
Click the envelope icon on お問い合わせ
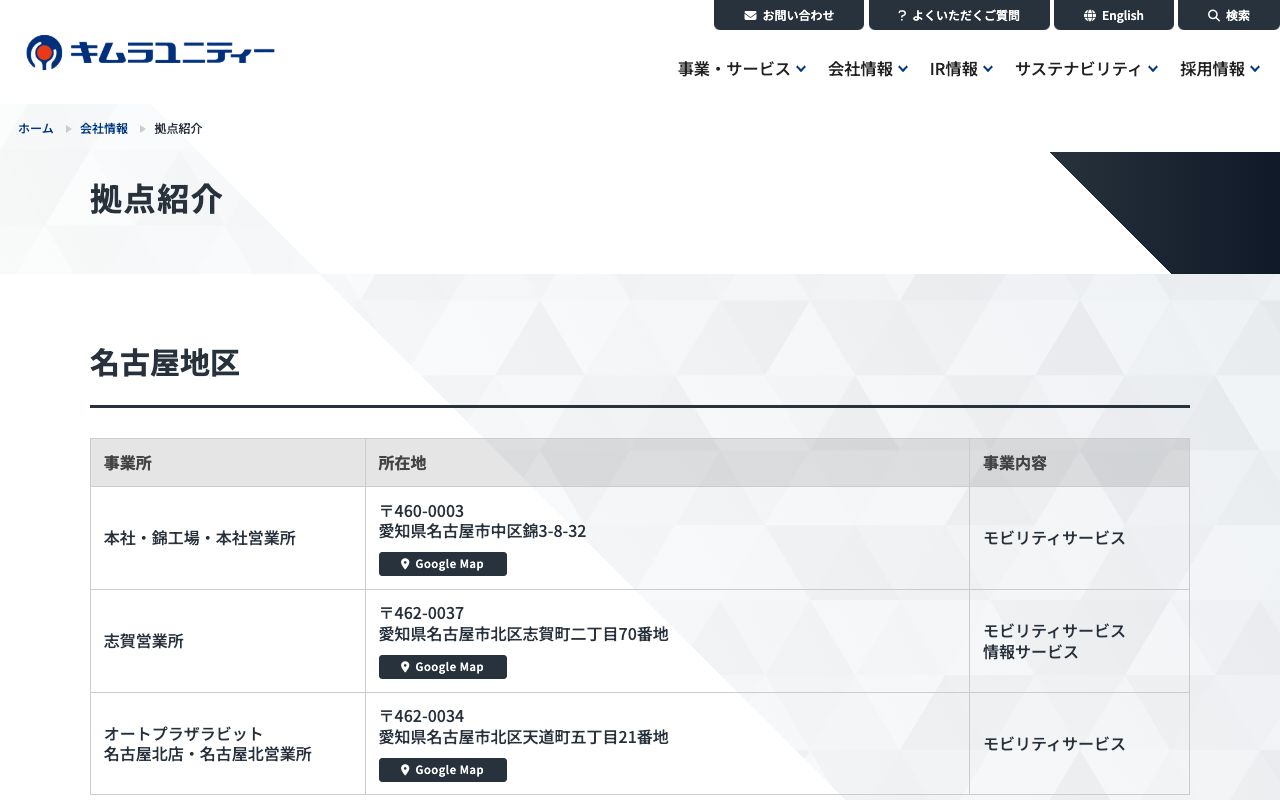[x=749, y=15]
